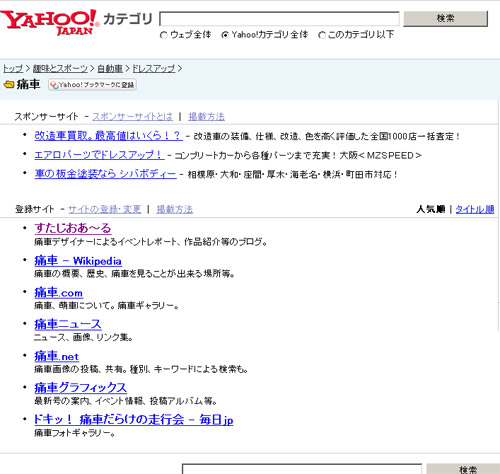
Task: Open the サイトの登録・変更 link
Action: click(x=105, y=209)
